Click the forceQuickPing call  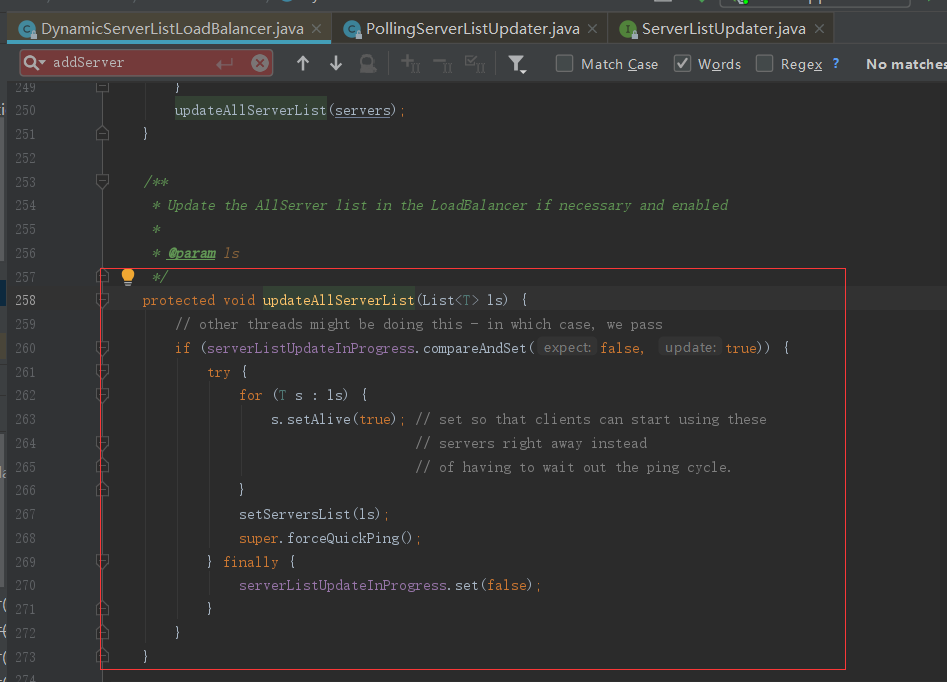point(343,538)
